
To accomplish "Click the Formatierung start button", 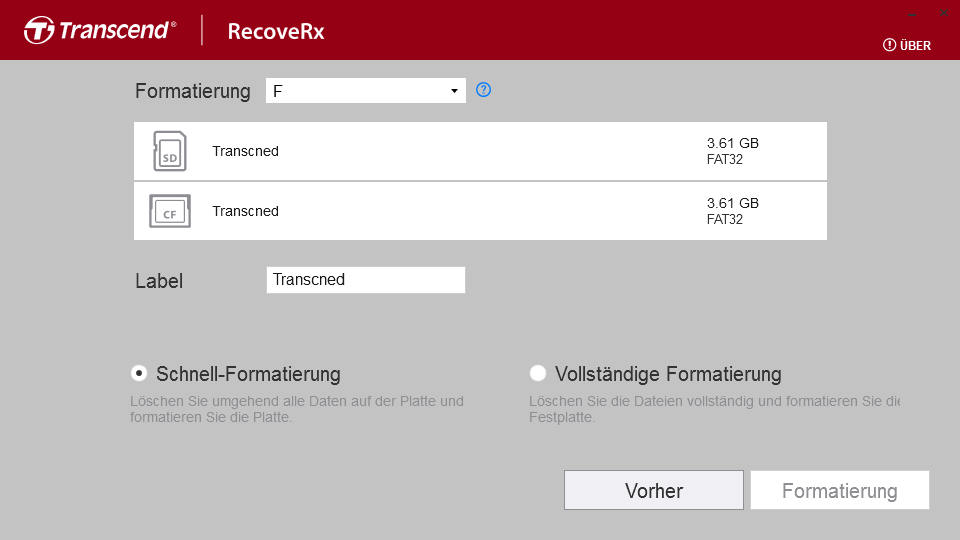I will pos(840,490).
